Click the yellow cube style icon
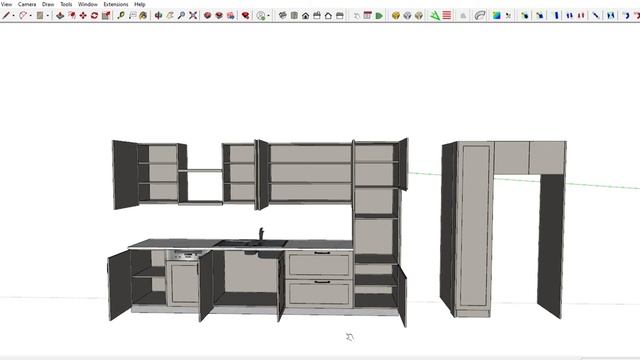Viewport: 640px width, 360px height. click(396, 16)
